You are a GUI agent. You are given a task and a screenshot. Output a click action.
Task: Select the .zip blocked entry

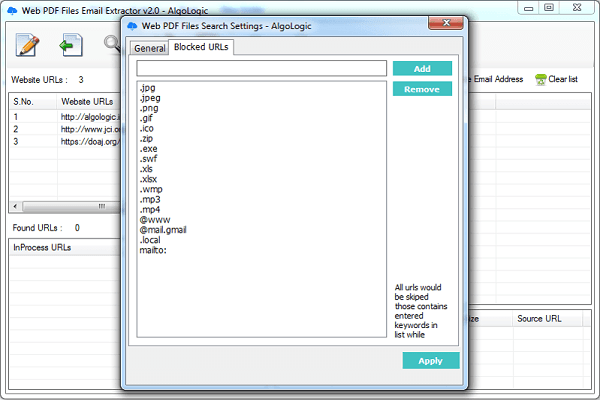click(x=146, y=139)
